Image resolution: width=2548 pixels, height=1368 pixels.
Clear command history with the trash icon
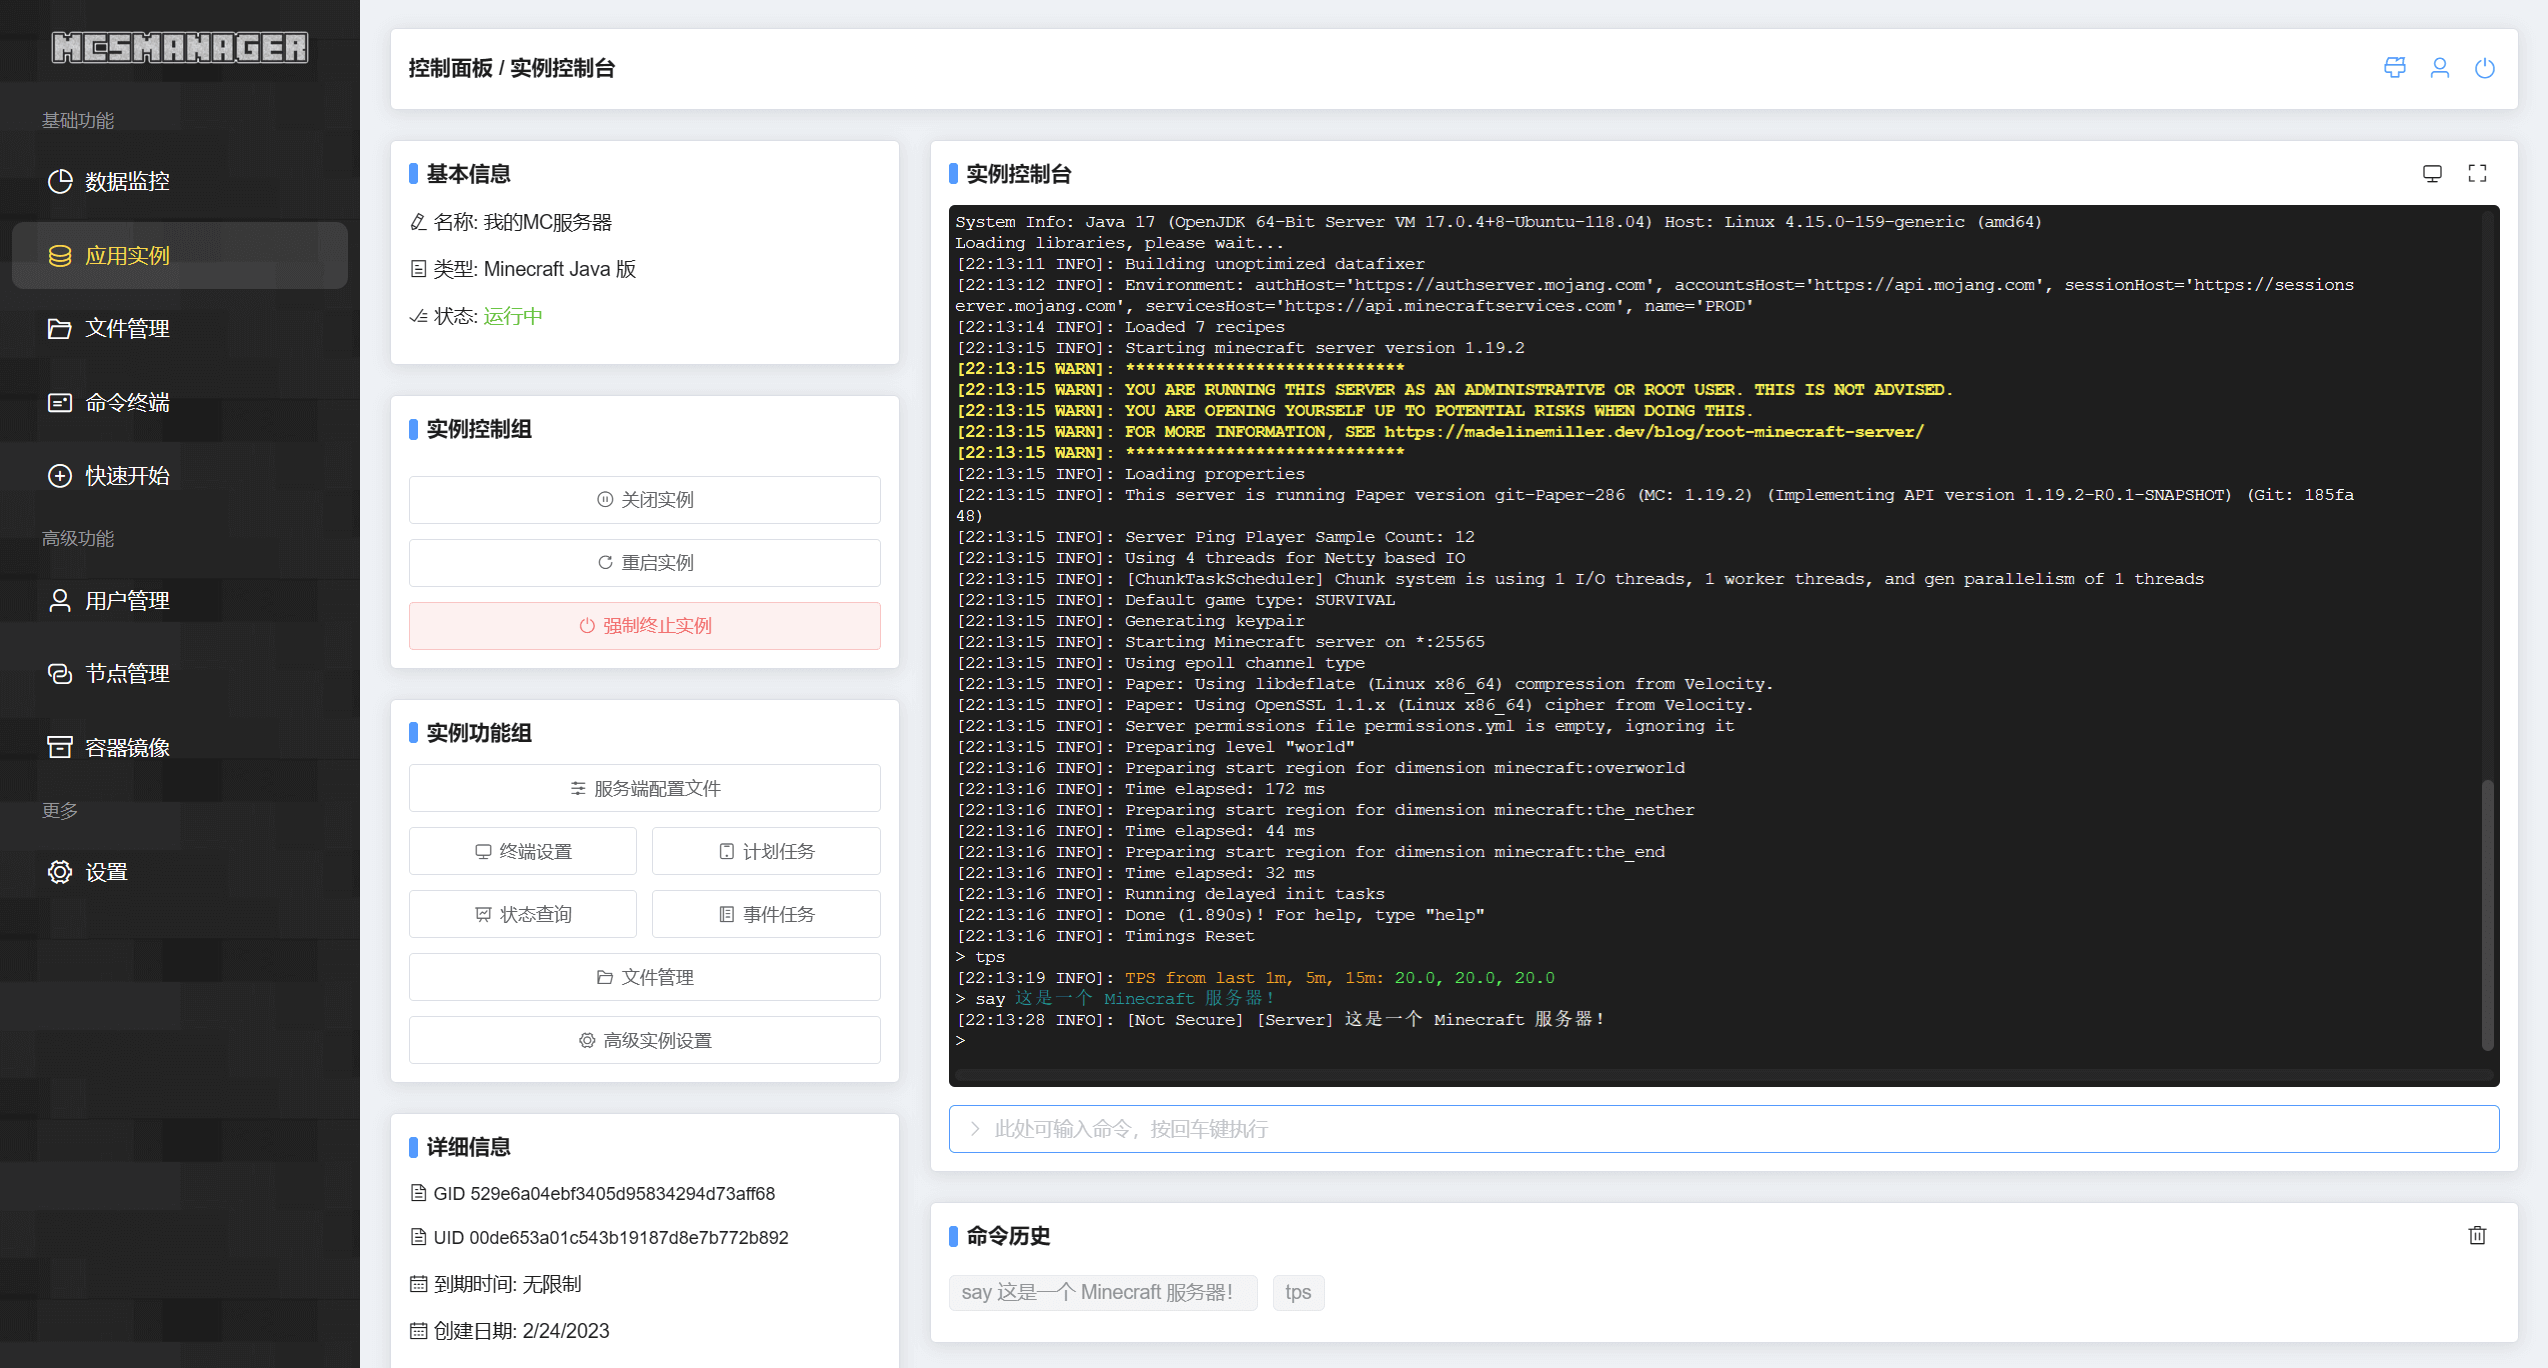click(2477, 1235)
